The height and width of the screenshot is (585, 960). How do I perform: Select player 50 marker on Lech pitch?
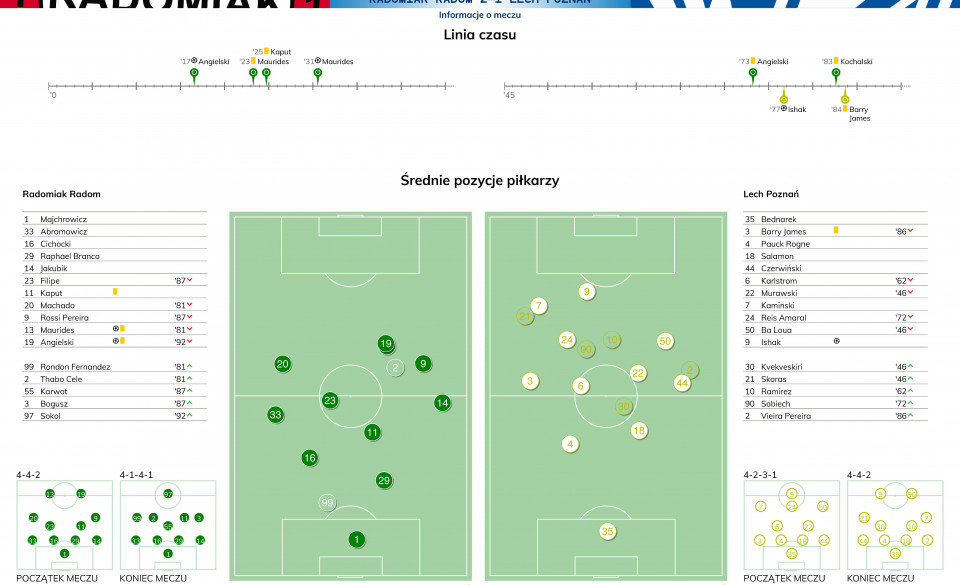tap(666, 341)
